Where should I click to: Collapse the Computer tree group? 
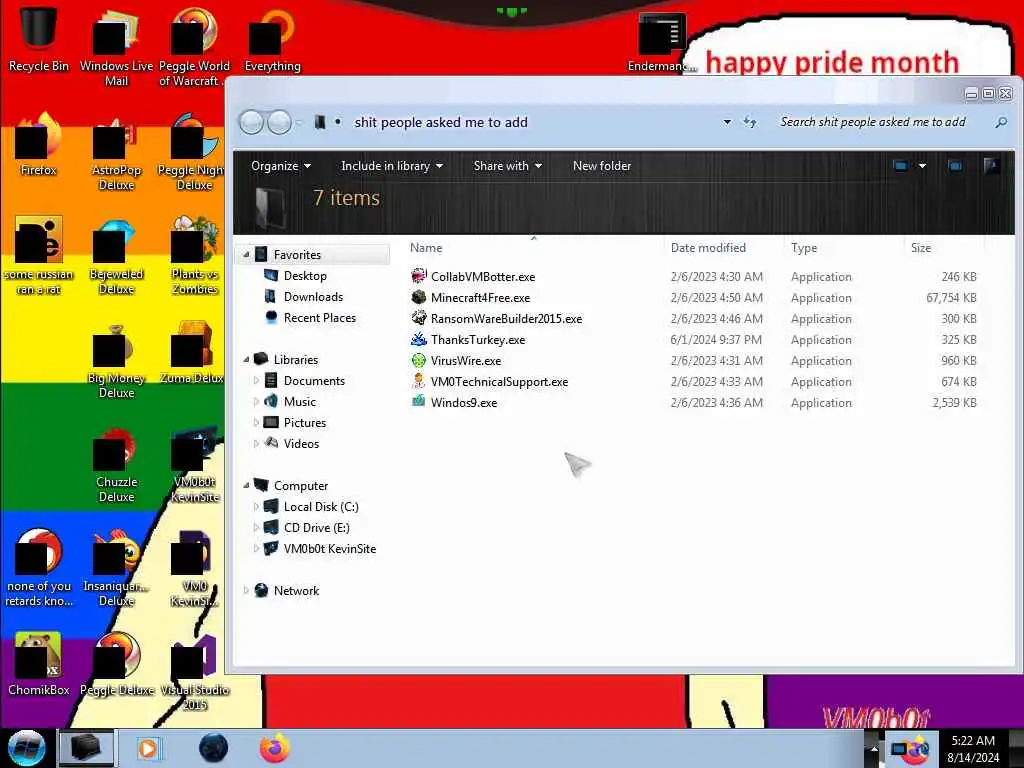pos(246,485)
